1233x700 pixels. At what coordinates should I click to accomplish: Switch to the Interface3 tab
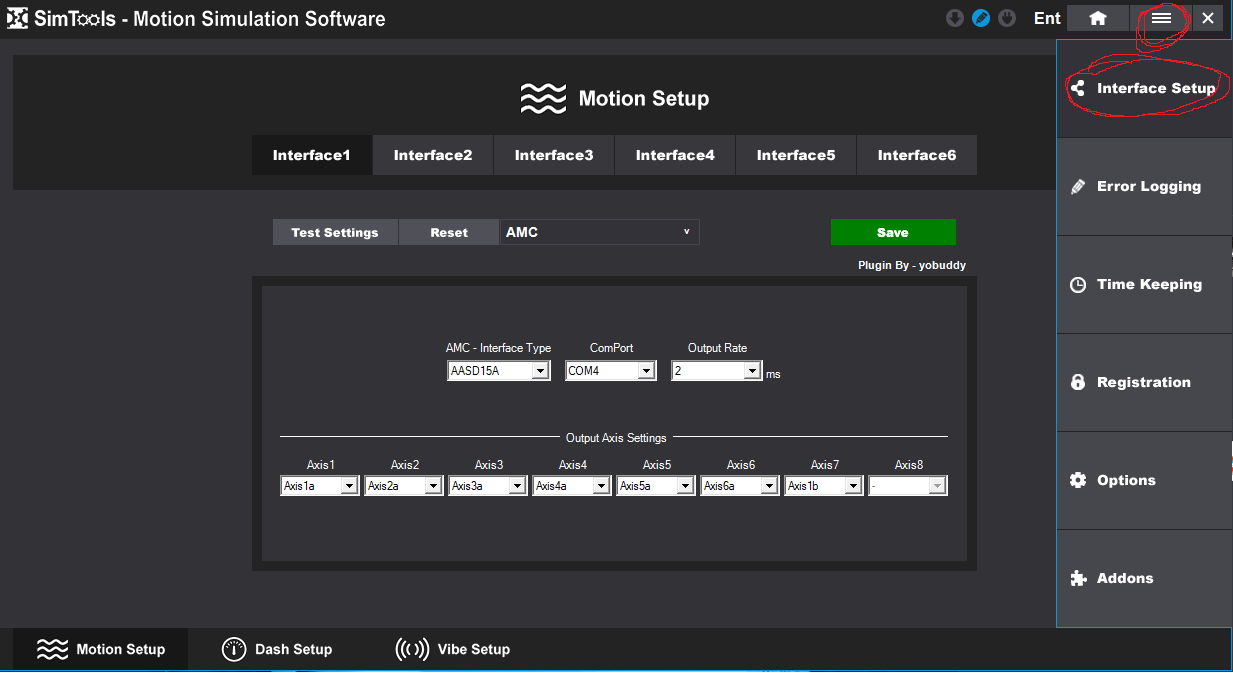click(554, 155)
